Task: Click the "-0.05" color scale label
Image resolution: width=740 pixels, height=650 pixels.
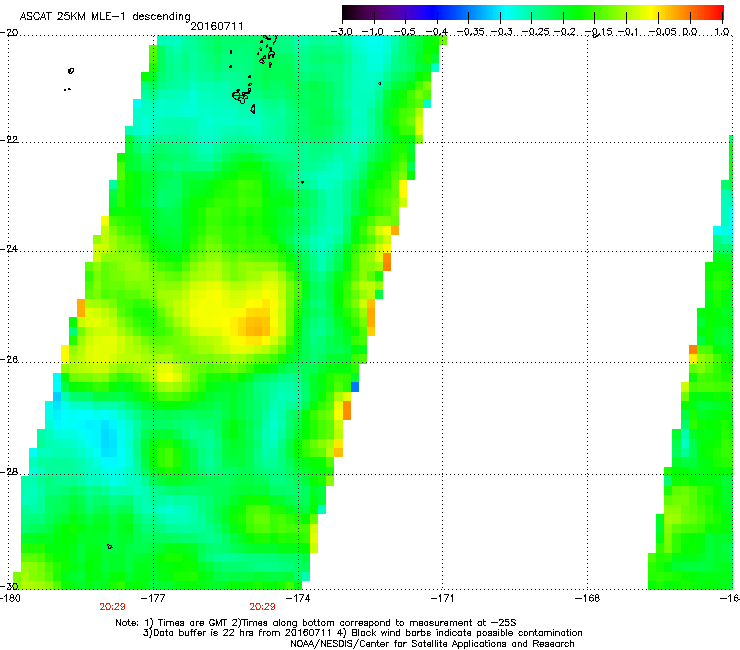Action: point(663,32)
